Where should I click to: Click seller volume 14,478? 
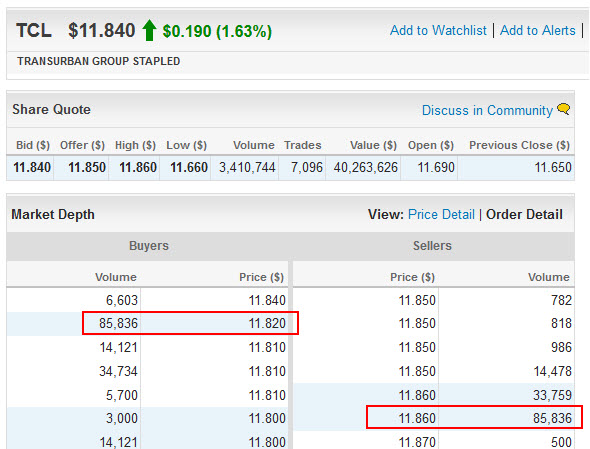pos(553,371)
